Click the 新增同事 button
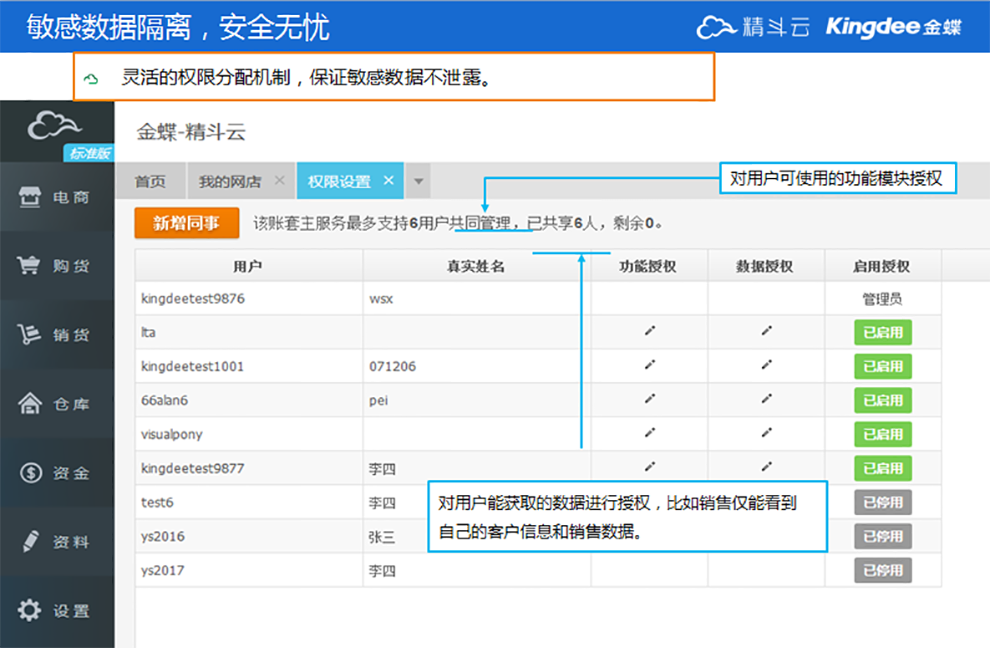Image resolution: width=990 pixels, height=648 pixels. [187, 223]
